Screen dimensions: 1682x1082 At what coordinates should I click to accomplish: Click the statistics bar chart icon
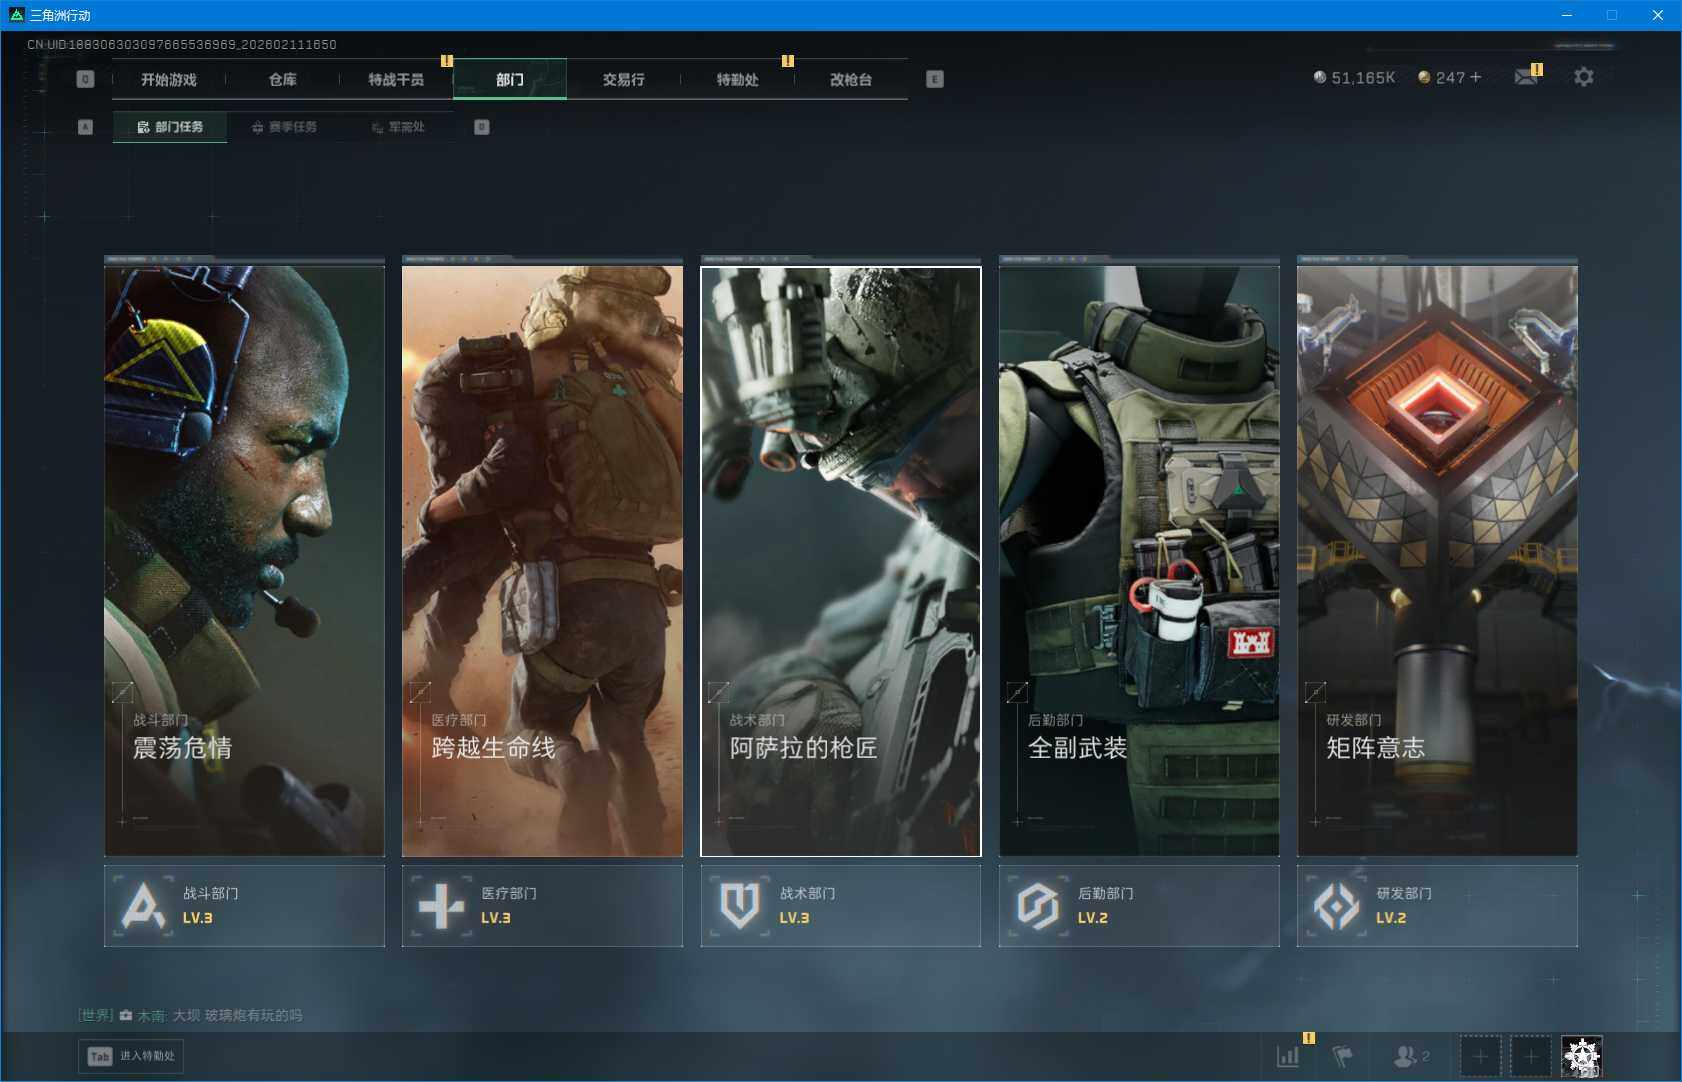pyautogui.click(x=1288, y=1056)
